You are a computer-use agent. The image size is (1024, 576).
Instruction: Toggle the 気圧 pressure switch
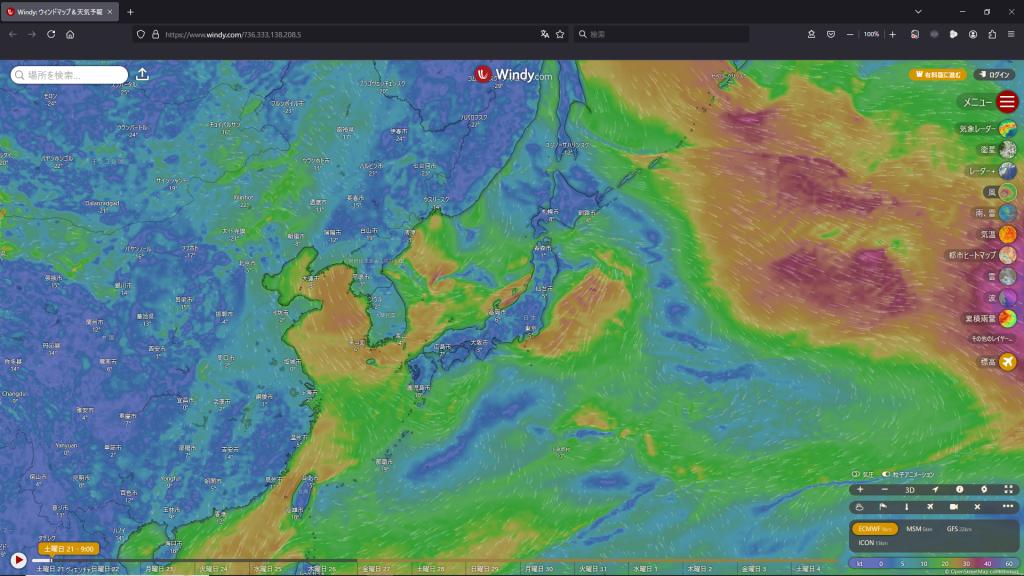[856, 474]
